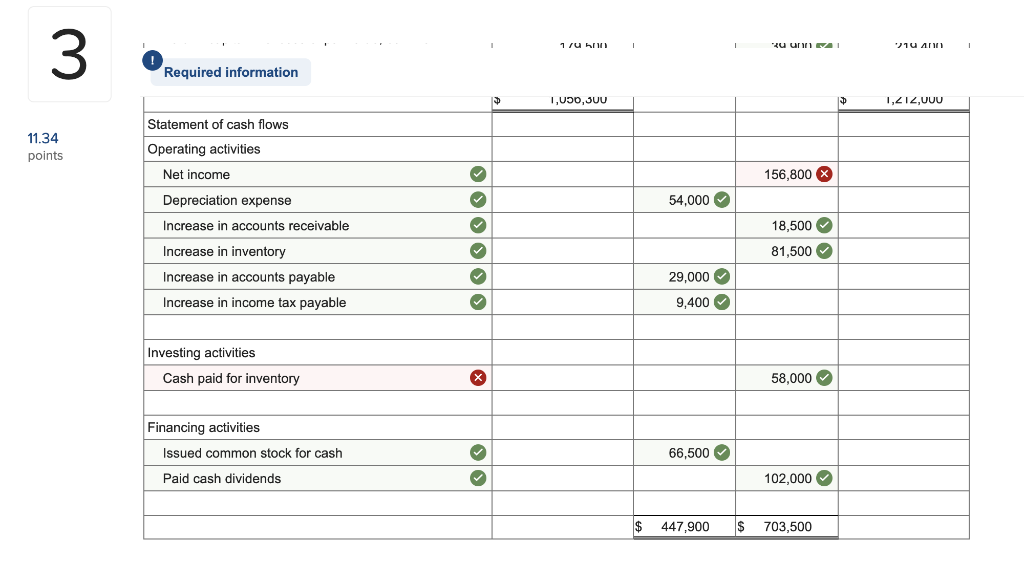
Task: Click the blue exclamation info icon
Action: (152, 61)
